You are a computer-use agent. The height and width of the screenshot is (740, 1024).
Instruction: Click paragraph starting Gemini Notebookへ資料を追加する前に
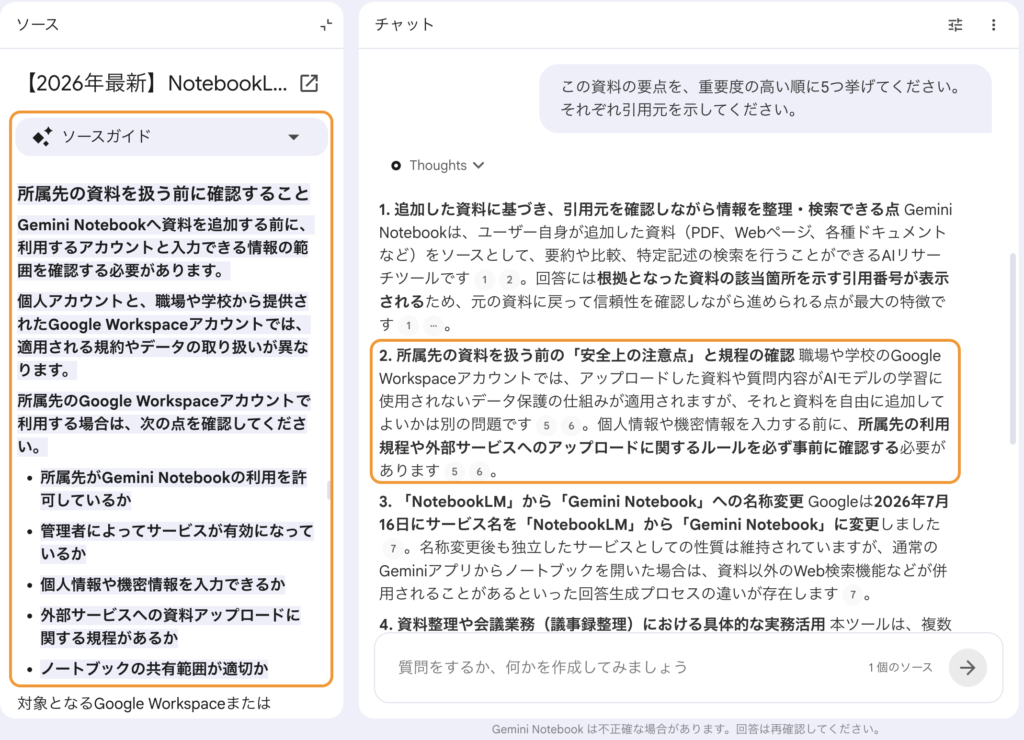tap(165, 248)
